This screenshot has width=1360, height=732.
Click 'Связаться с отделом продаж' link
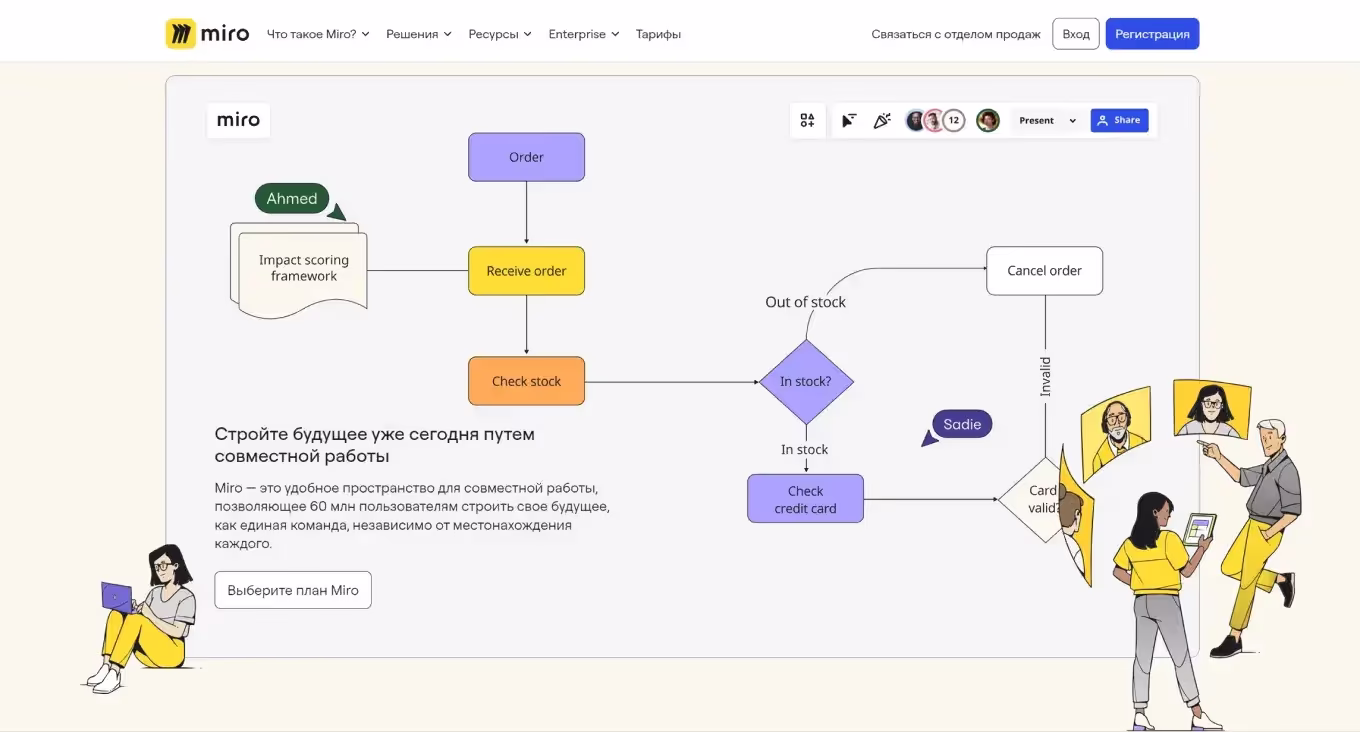(956, 34)
